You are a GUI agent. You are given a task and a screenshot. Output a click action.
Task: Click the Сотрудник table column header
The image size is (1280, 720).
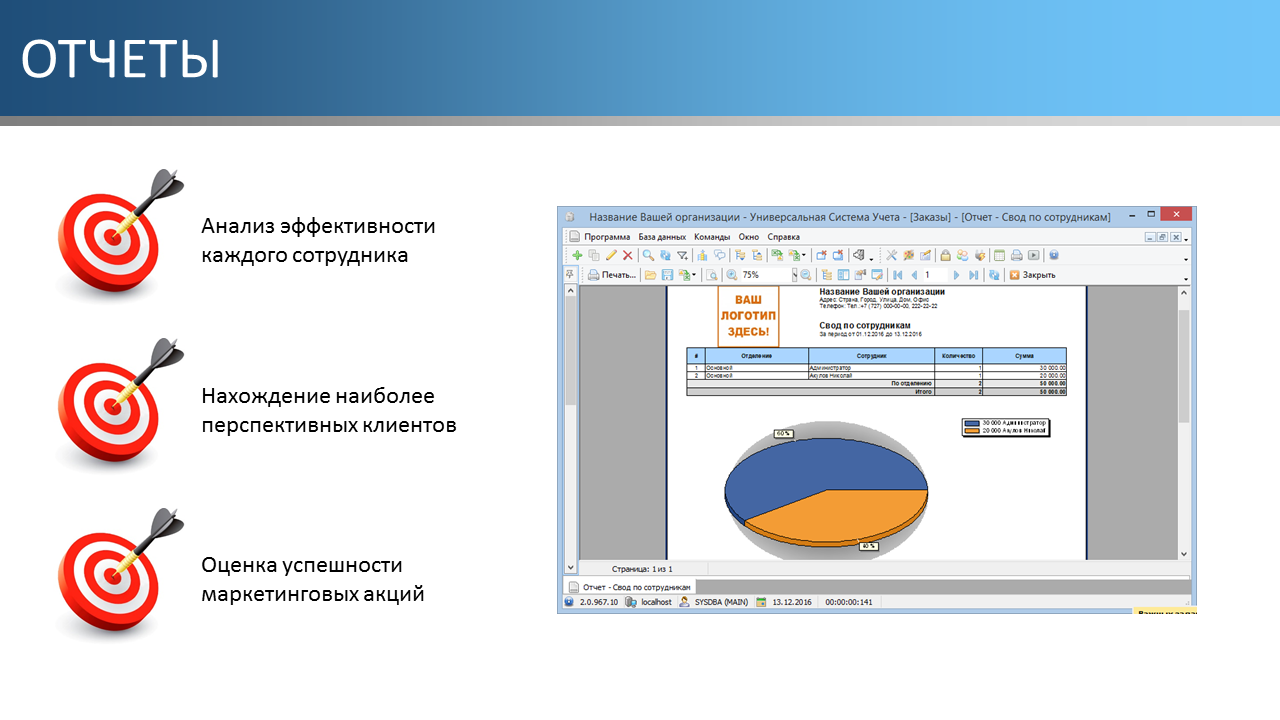click(x=871, y=356)
